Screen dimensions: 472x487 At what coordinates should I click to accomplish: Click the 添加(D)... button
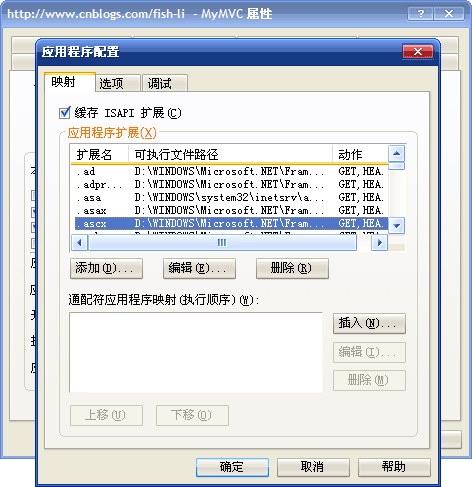click(x=106, y=268)
